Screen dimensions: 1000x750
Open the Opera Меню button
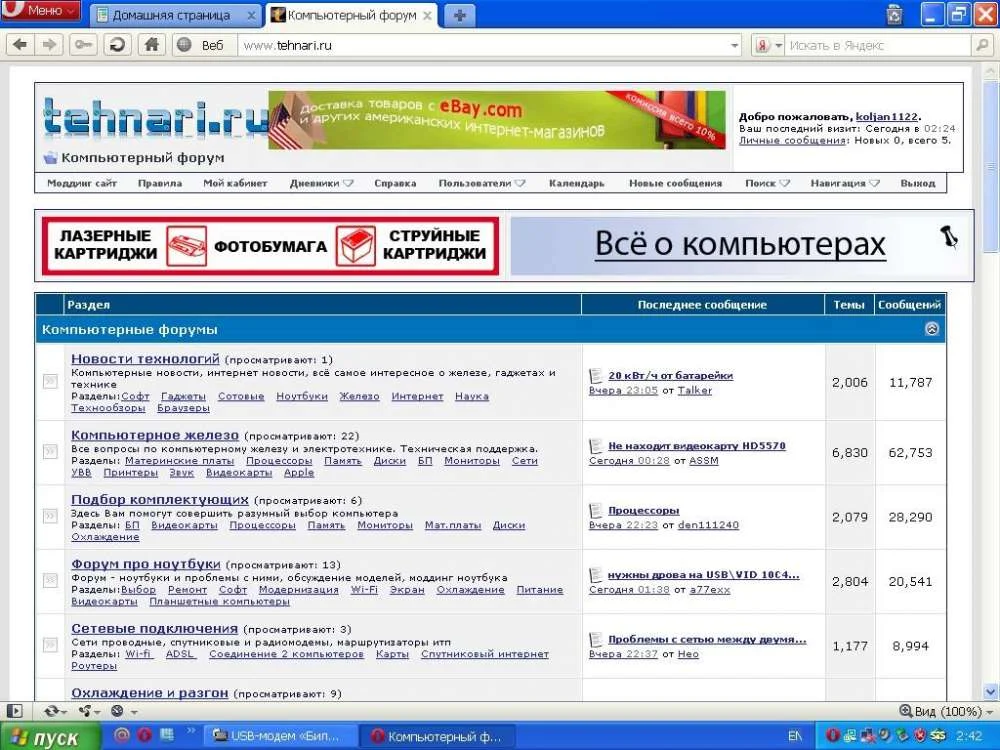point(41,10)
